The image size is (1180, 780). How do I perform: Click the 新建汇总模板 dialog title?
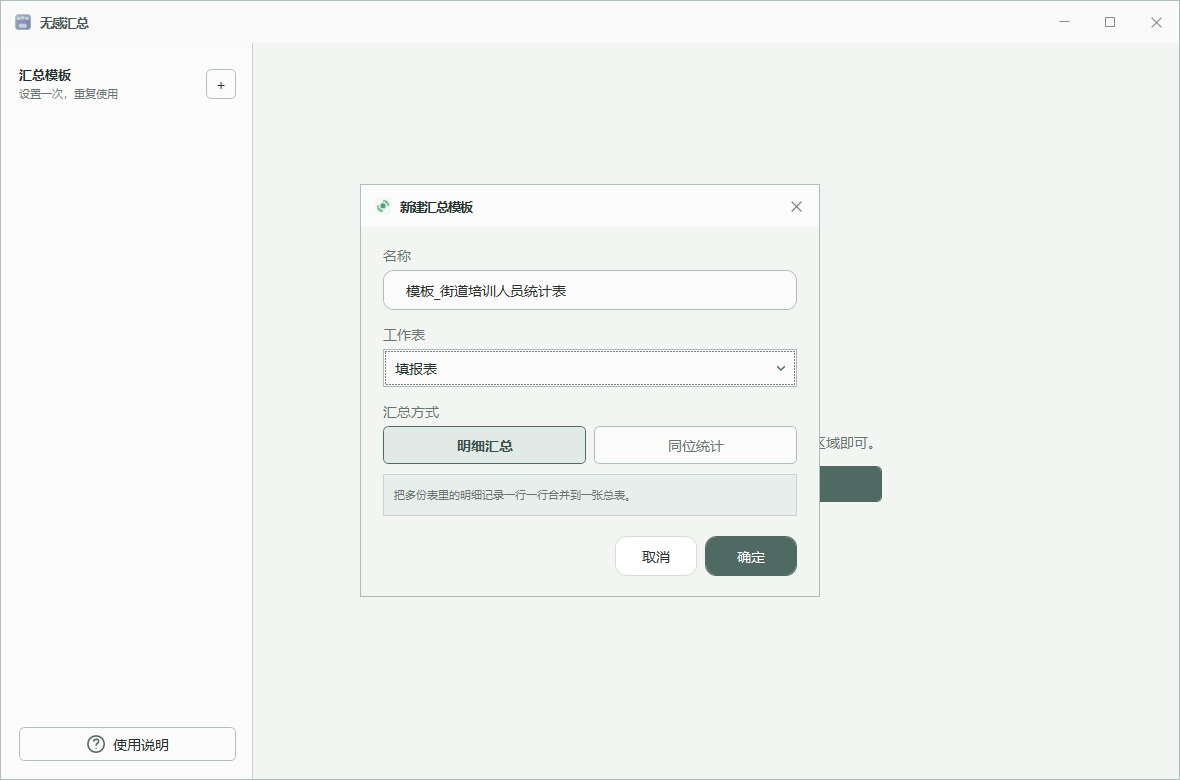click(436, 207)
